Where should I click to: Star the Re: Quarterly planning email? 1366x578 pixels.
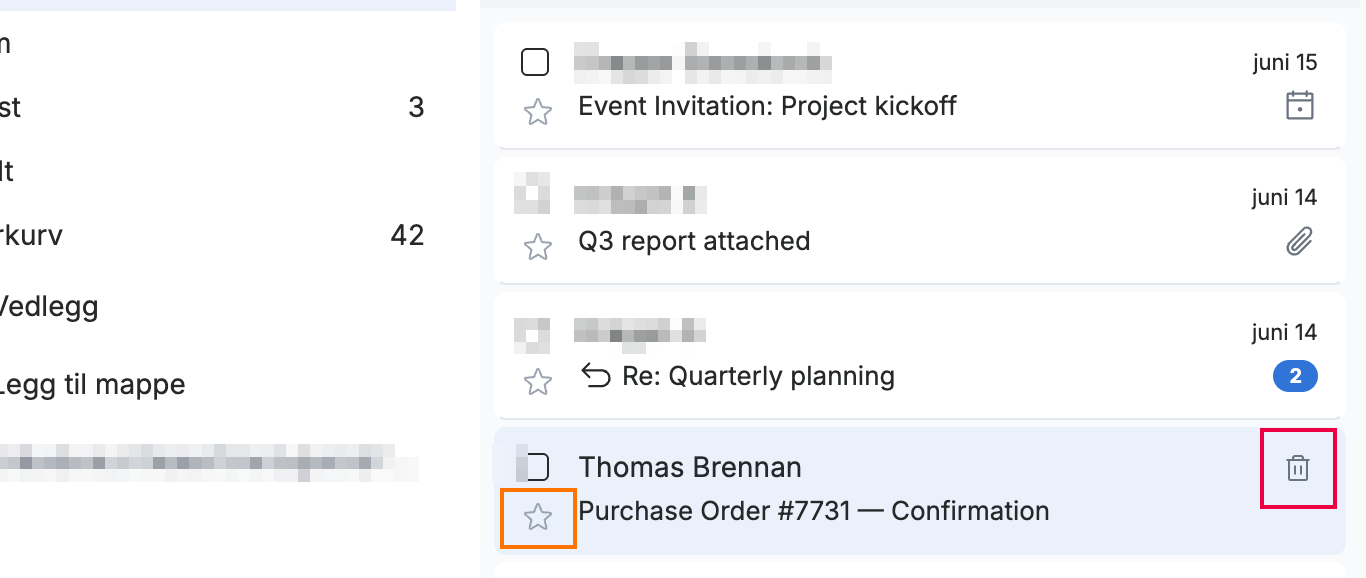(538, 382)
